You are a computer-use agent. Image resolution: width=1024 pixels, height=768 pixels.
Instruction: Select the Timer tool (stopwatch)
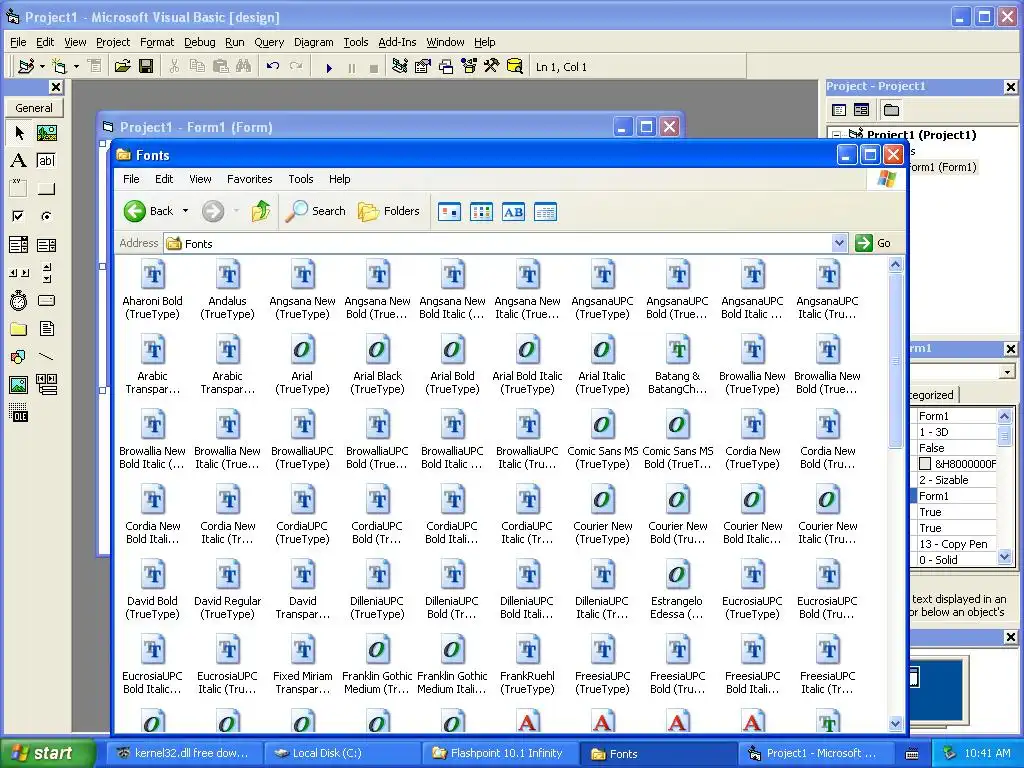pyautogui.click(x=19, y=300)
